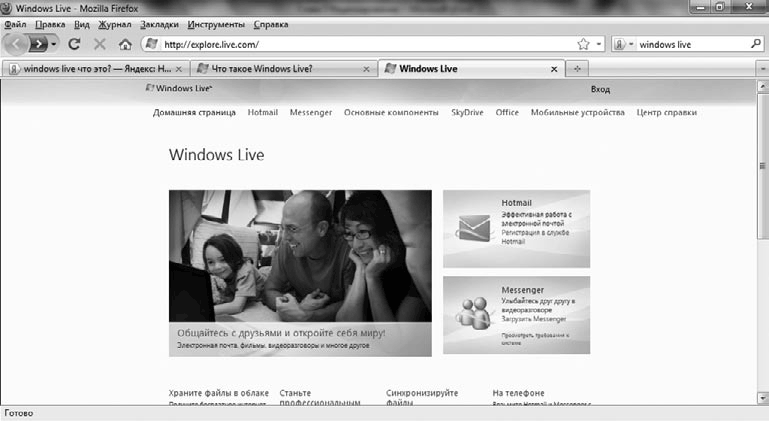Click the Windows Live logo in page header
Screen dimensions: 769x421
pyautogui.click(x=179, y=88)
